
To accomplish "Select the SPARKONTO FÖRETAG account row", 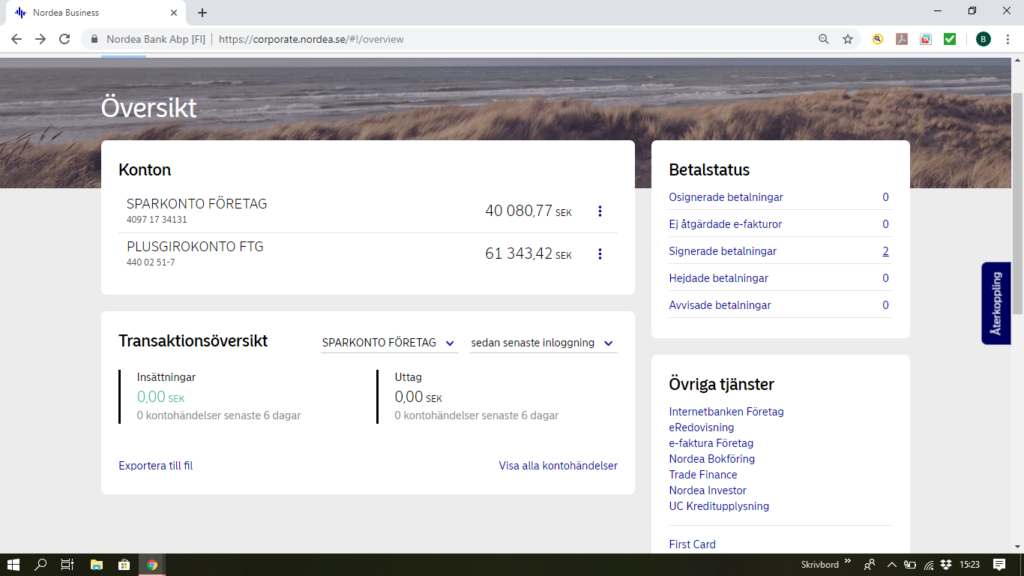I will click(368, 211).
